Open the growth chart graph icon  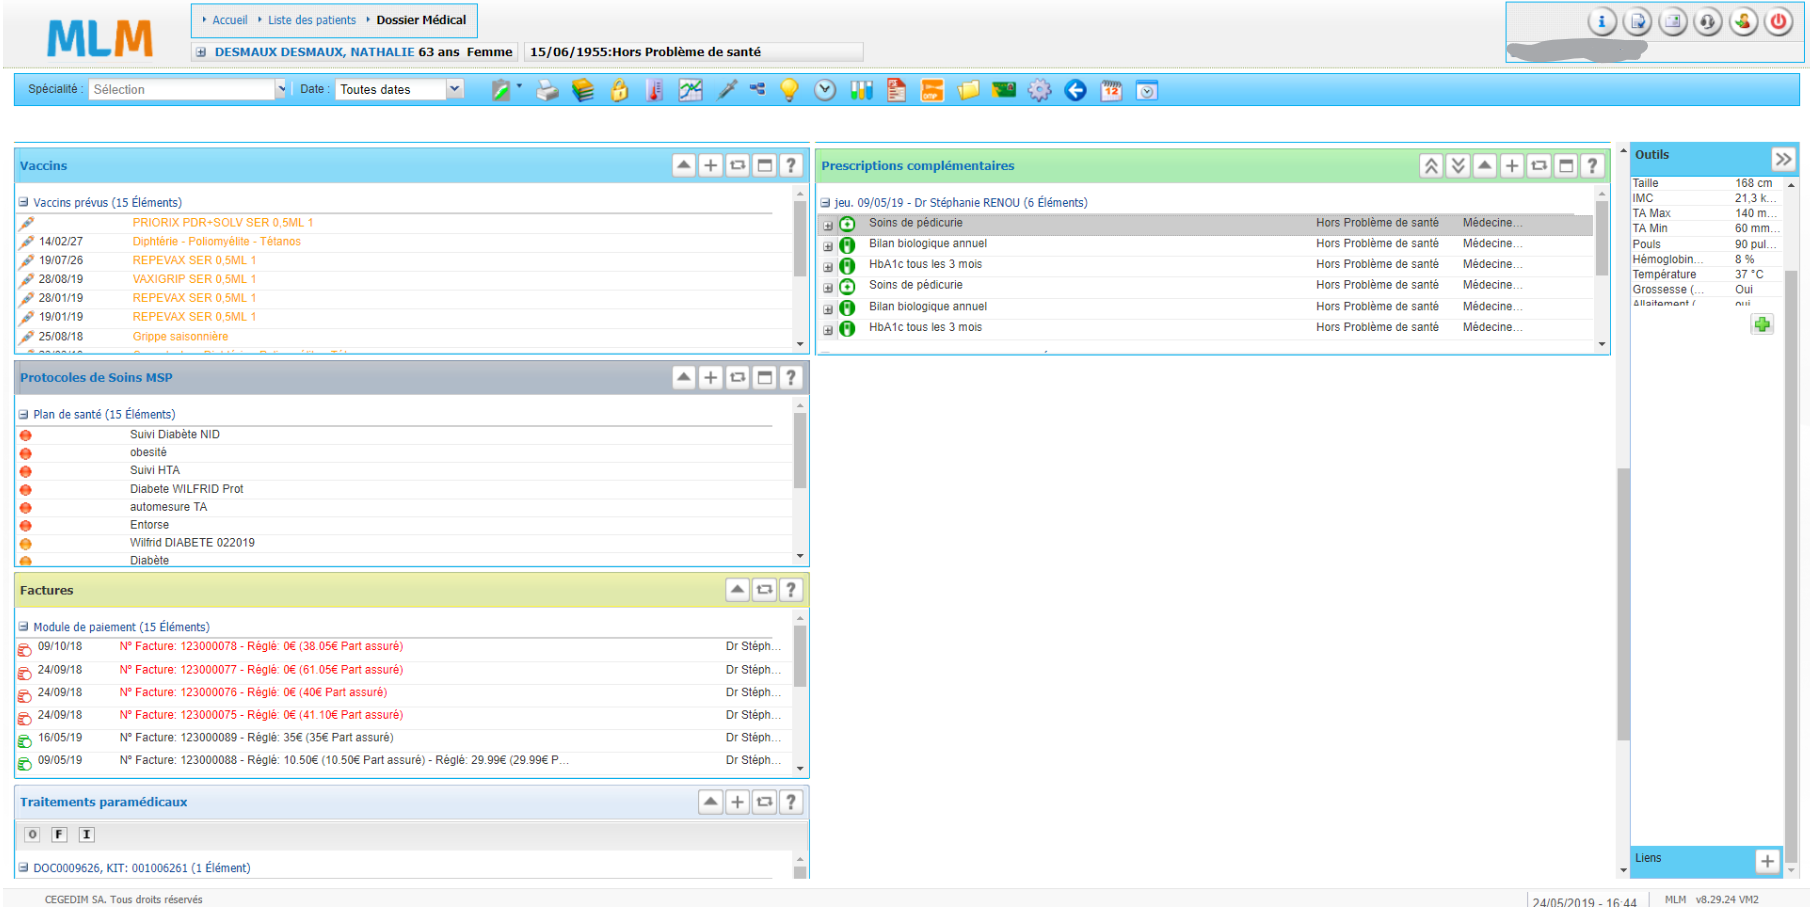coord(691,91)
